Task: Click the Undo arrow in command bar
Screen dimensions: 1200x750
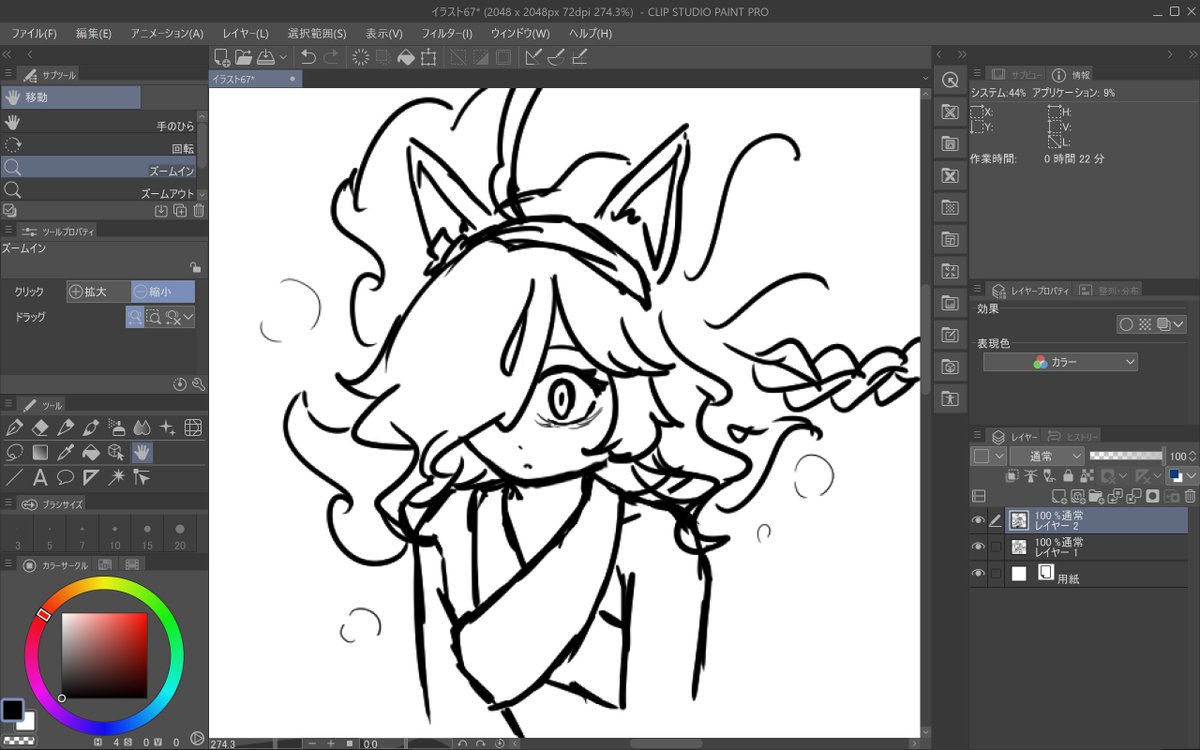Action: click(x=308, y=57)
